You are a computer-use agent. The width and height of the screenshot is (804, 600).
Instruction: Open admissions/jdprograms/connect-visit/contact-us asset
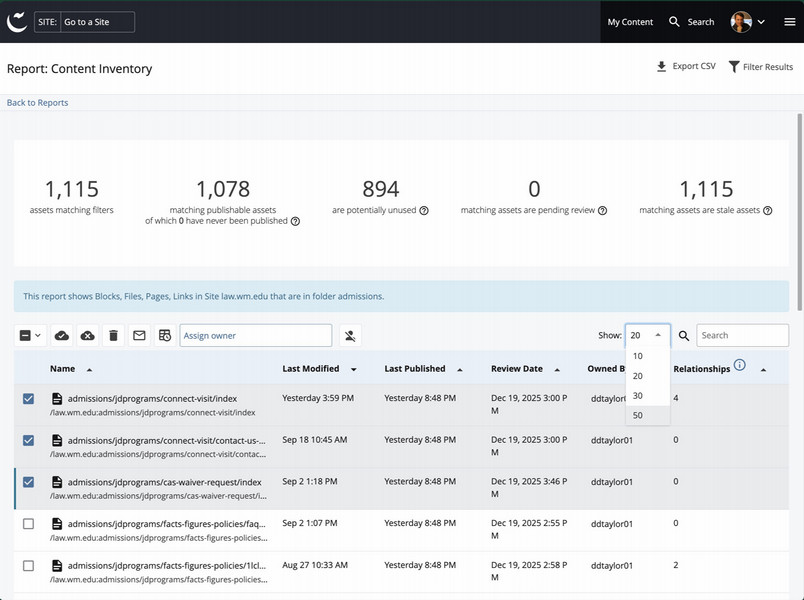click(x=167, y=440)
